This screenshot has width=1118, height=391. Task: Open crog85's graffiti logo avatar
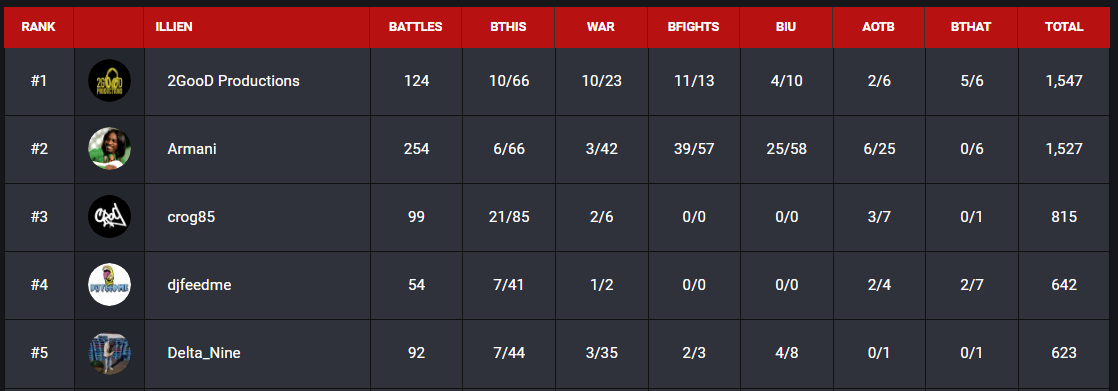pyautogui.click(x=109, y=216)
